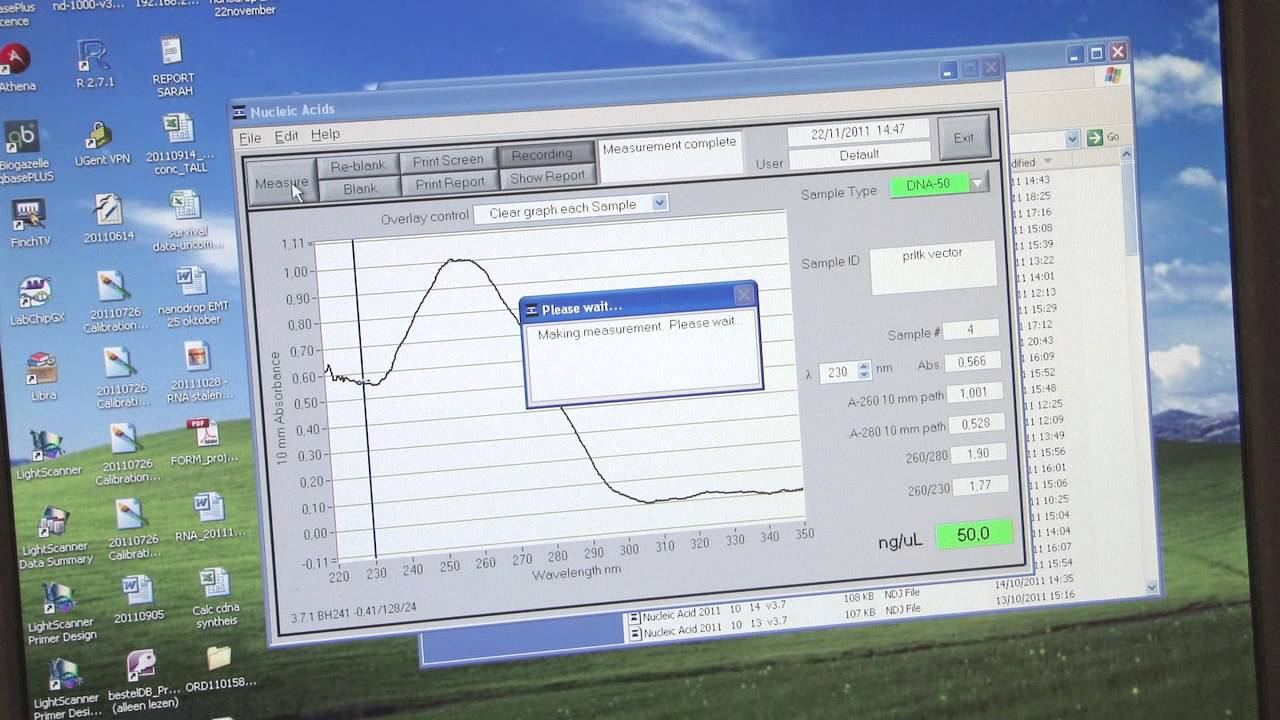Click the Show Report button

[x=547, y=177]
